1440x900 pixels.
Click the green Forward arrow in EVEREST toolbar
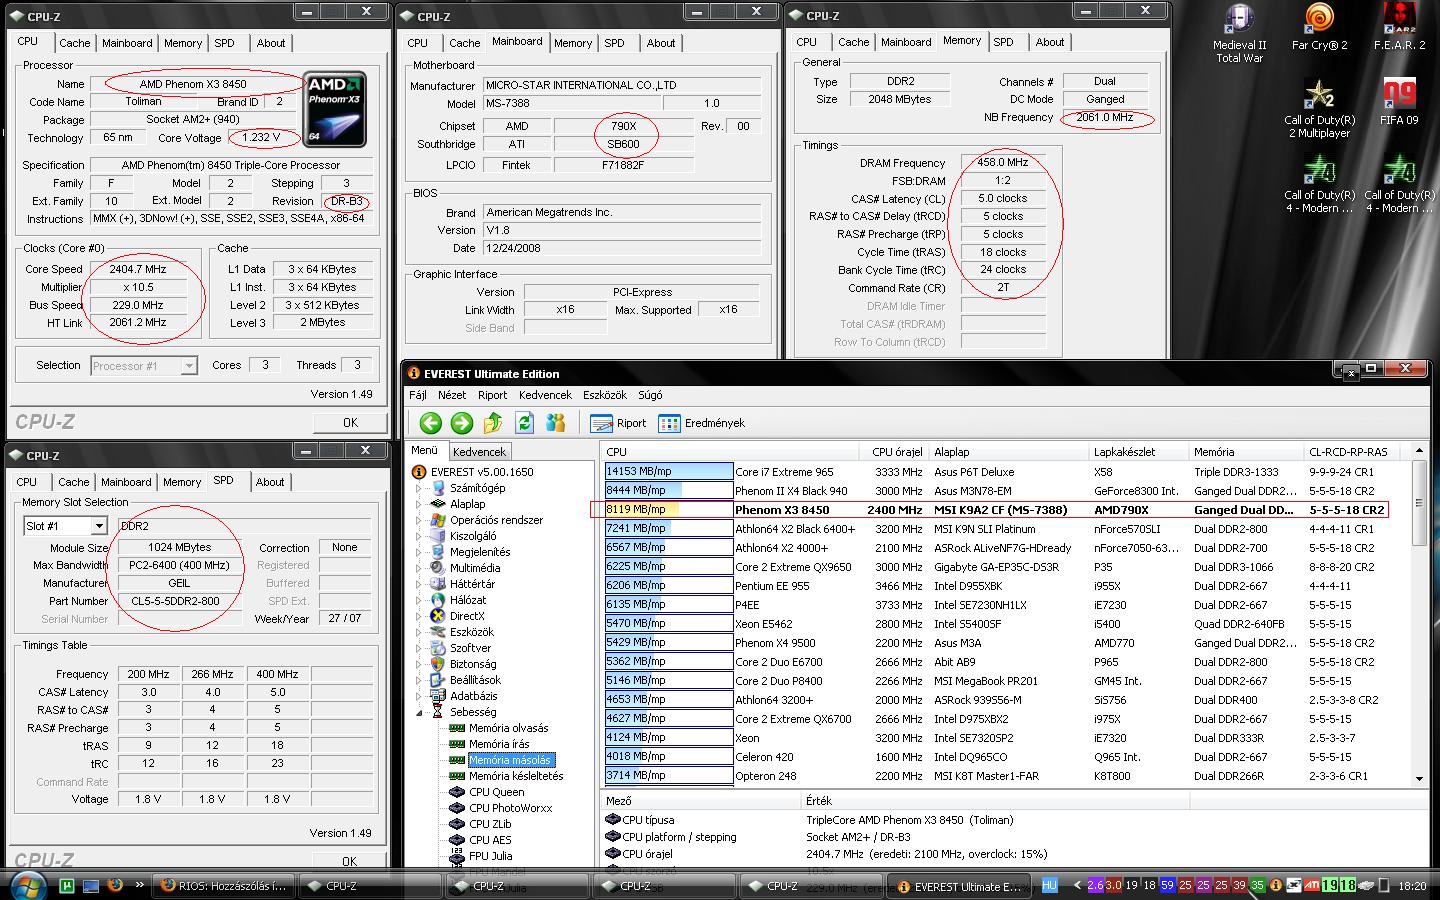click(461, 423)
